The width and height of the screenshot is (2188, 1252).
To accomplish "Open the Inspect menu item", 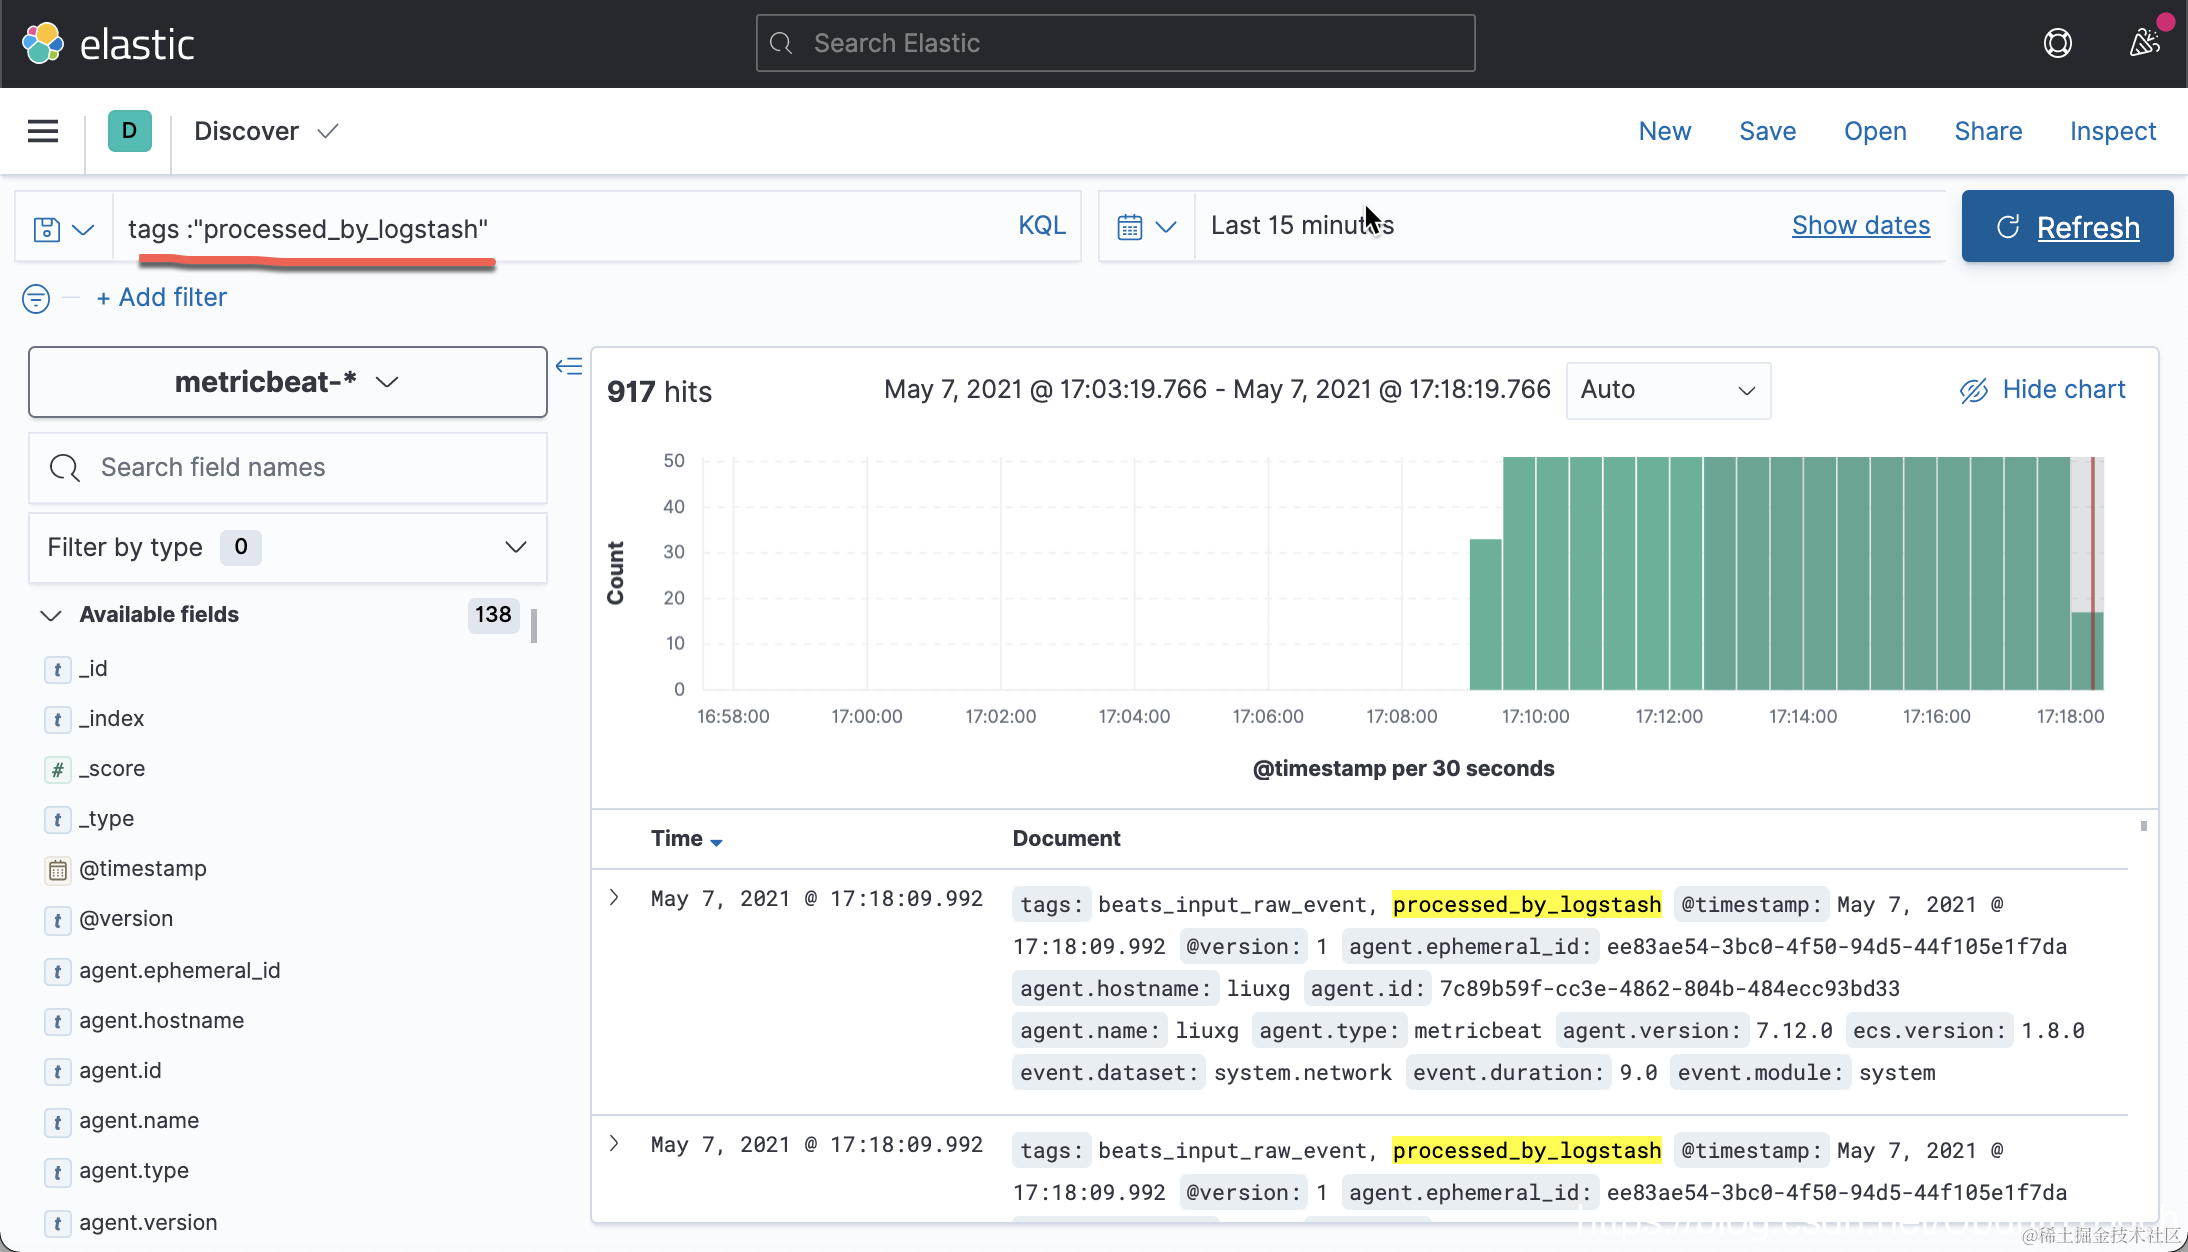I will click(x=2112, y=131).
